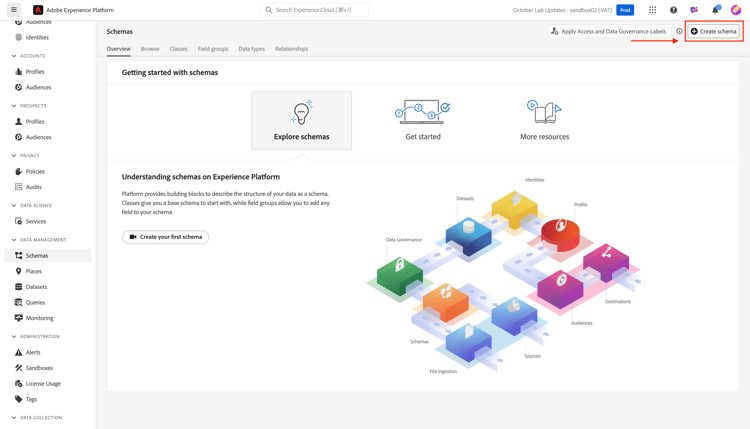Collapse the Accounts sidebar section
The height and width of the screenshot is (429, 750).
click(14, 56)
